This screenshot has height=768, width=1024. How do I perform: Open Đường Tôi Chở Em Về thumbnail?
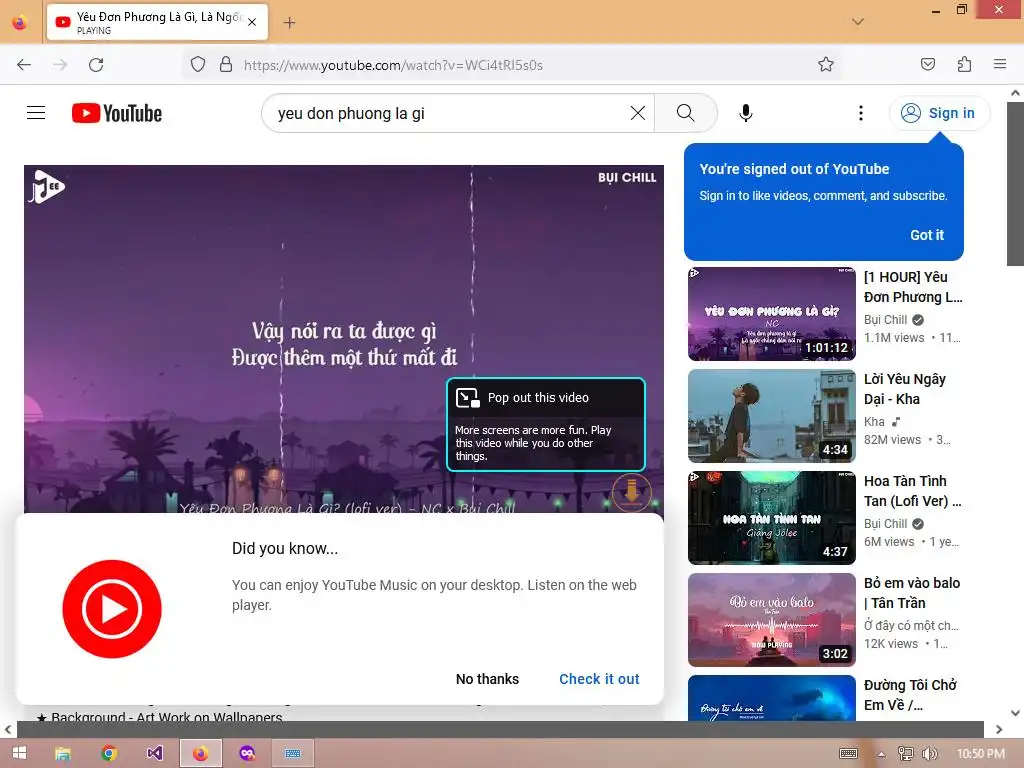coord(772,697)
